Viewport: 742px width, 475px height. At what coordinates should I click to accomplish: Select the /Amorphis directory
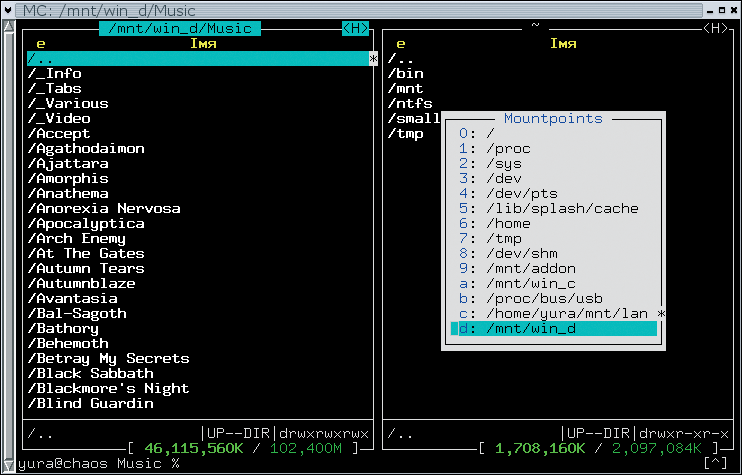click(68, 179)
